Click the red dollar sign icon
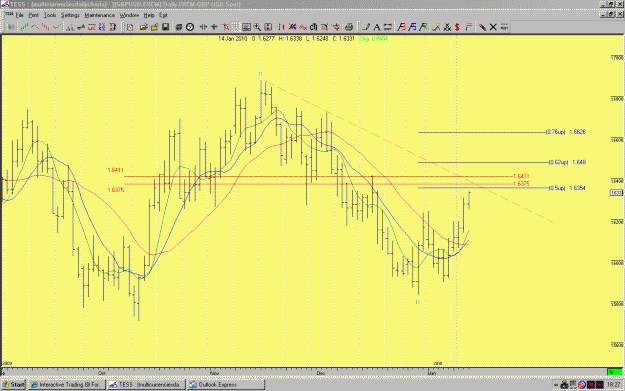The height and width of the screenshot is (391, 625). tap(457, 27)
